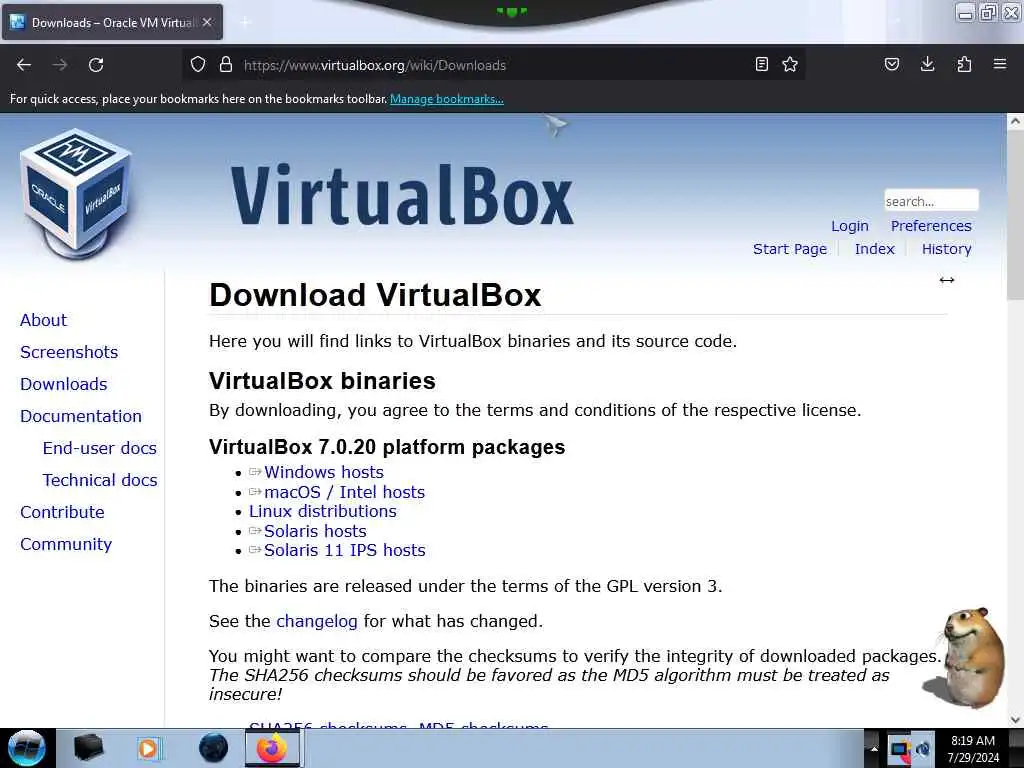Click the search... input box
This screenshot has height=768, width=1024.
coord(931,200)
